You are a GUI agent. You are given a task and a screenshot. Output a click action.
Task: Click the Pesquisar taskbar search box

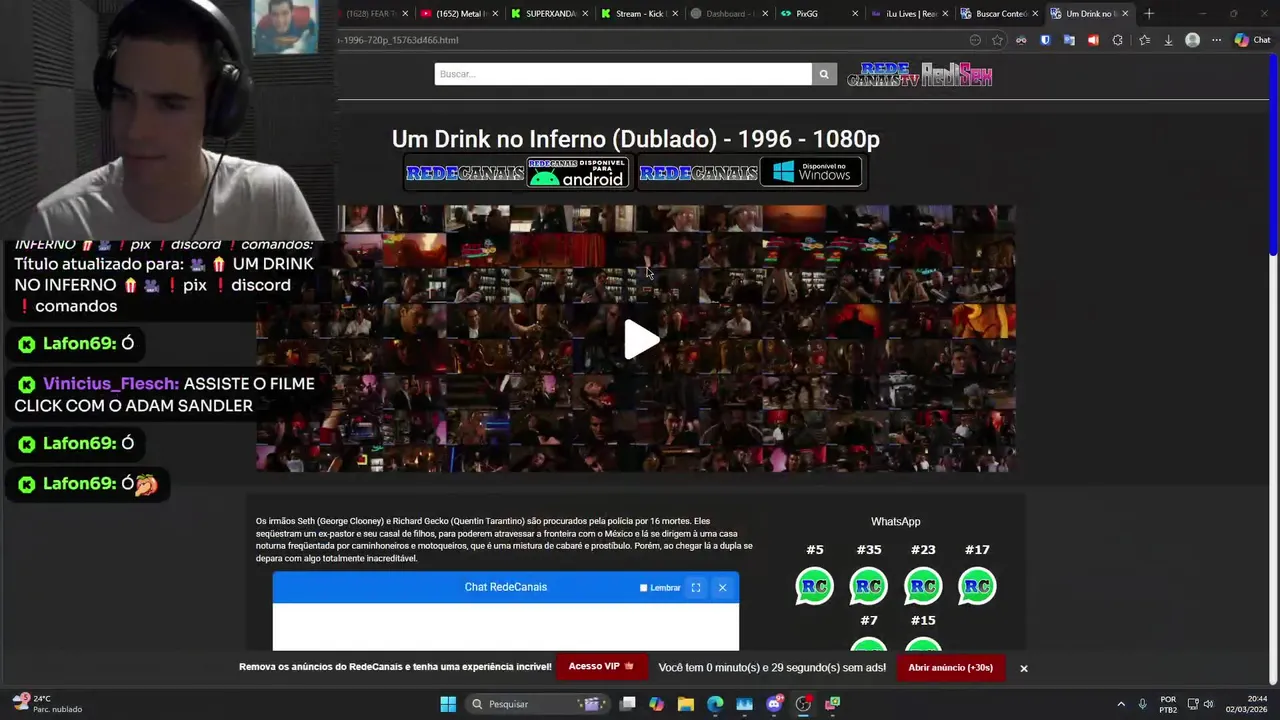click(x=538, y=704)
